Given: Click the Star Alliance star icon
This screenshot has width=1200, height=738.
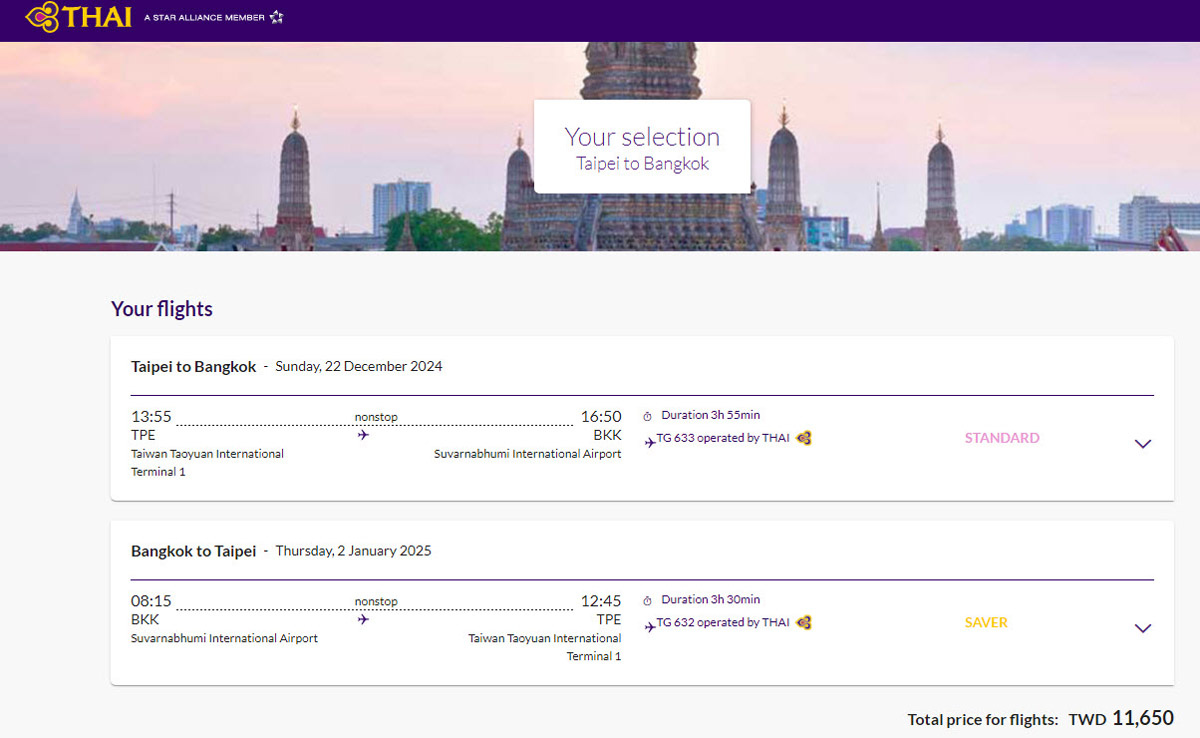Looking at the screenshot, I should (277, 17).
